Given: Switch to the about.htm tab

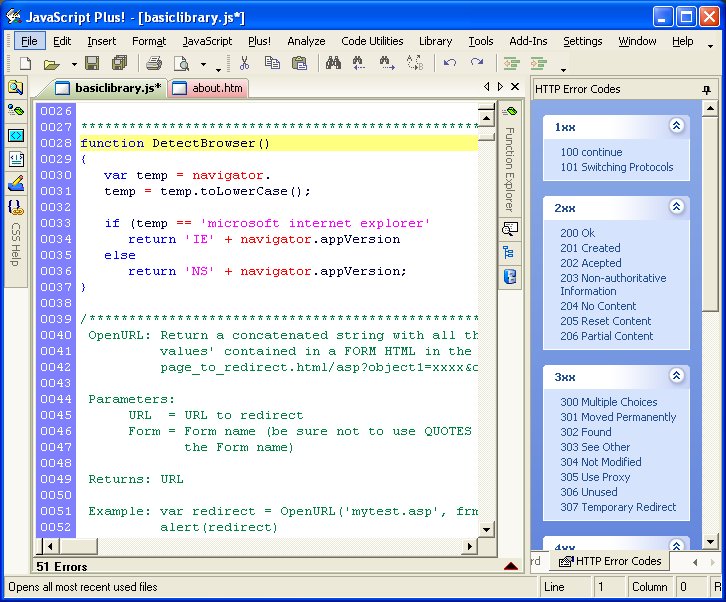Looking at the screenshot, I should [x=208, y=88].
